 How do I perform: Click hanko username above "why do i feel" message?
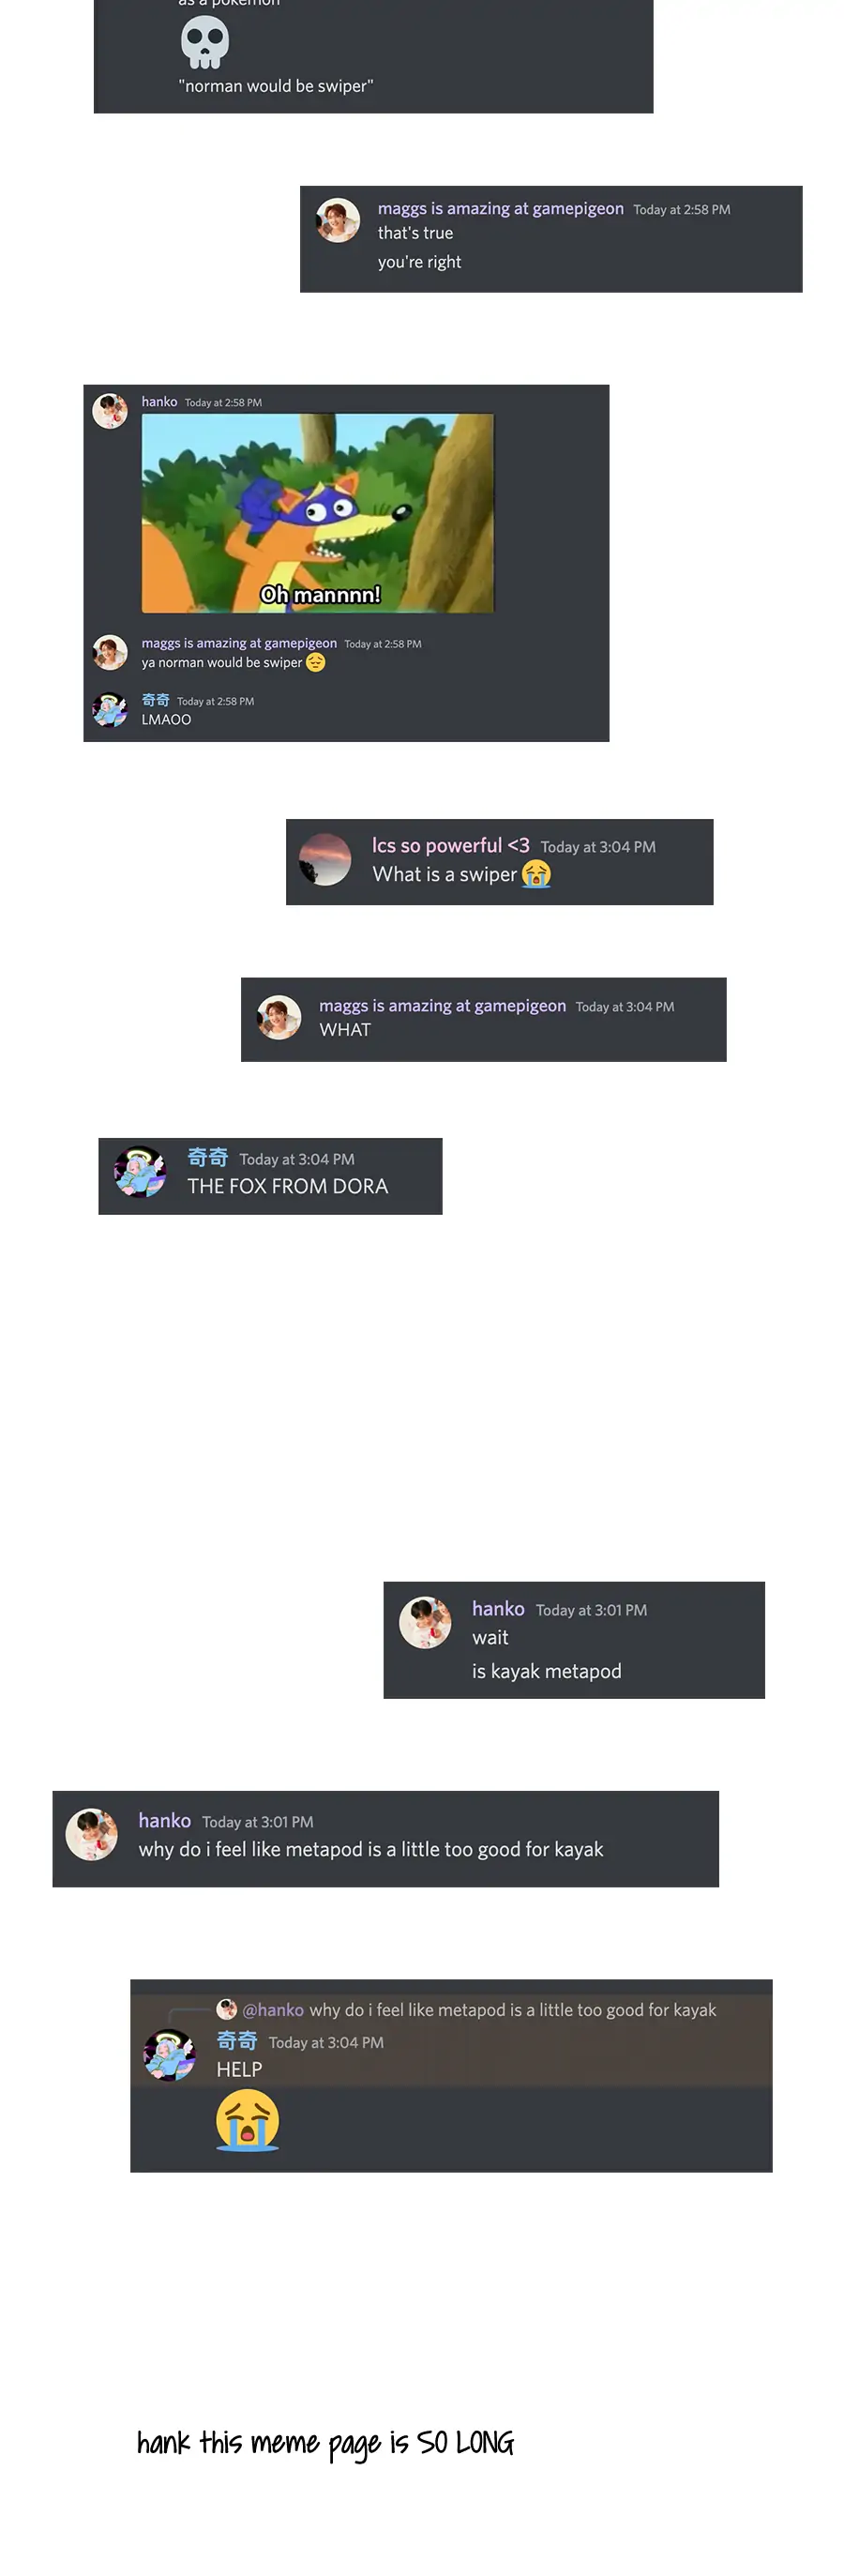(x=164, y=1820)
